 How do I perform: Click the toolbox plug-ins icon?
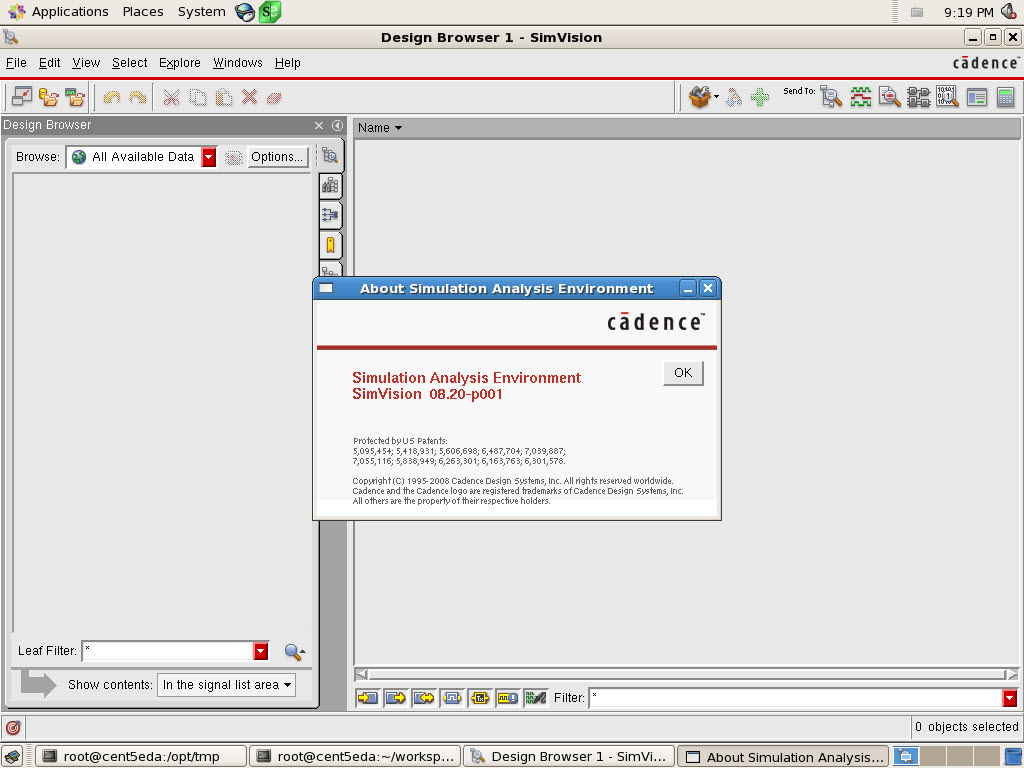click(699, 97)
